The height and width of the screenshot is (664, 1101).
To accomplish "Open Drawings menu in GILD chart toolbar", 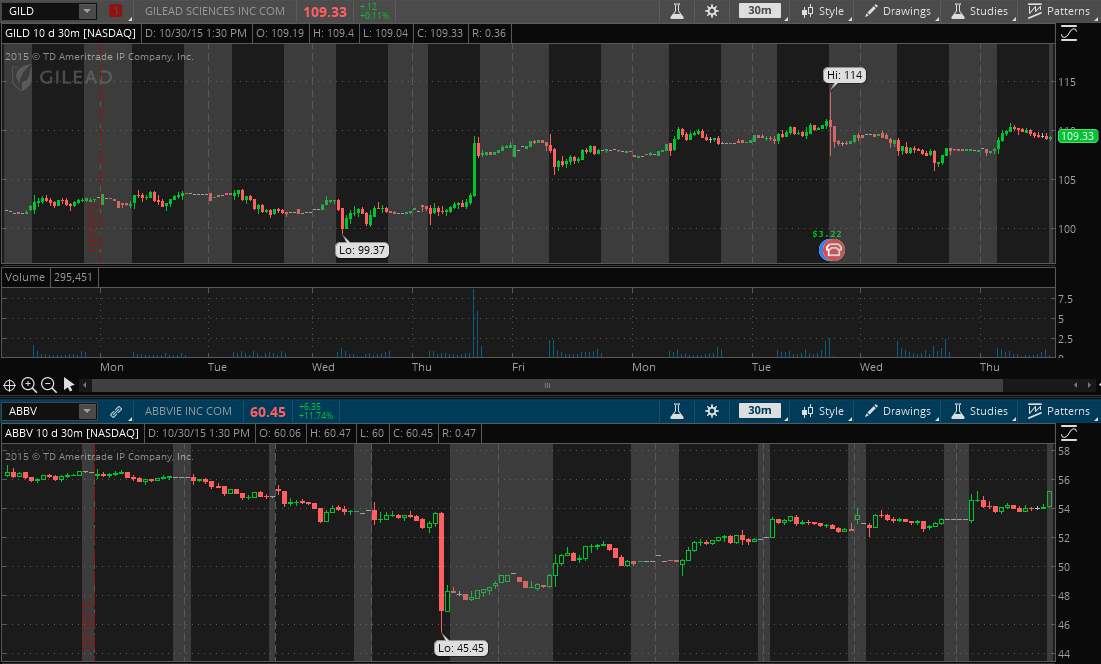I will [897, 11].
